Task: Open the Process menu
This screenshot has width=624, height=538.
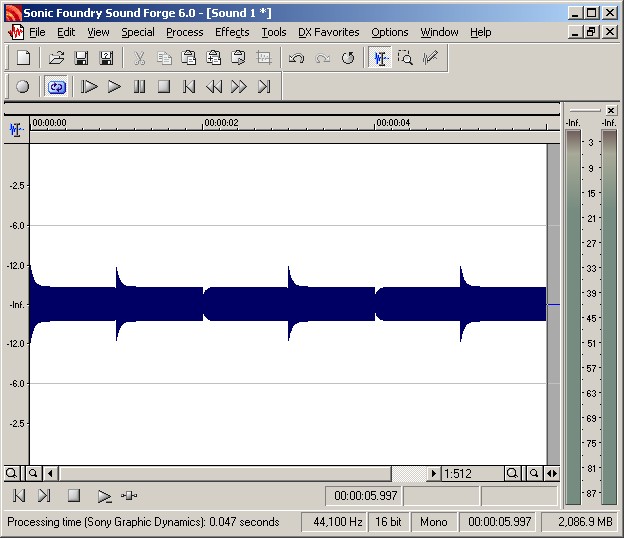Action: 185,32
